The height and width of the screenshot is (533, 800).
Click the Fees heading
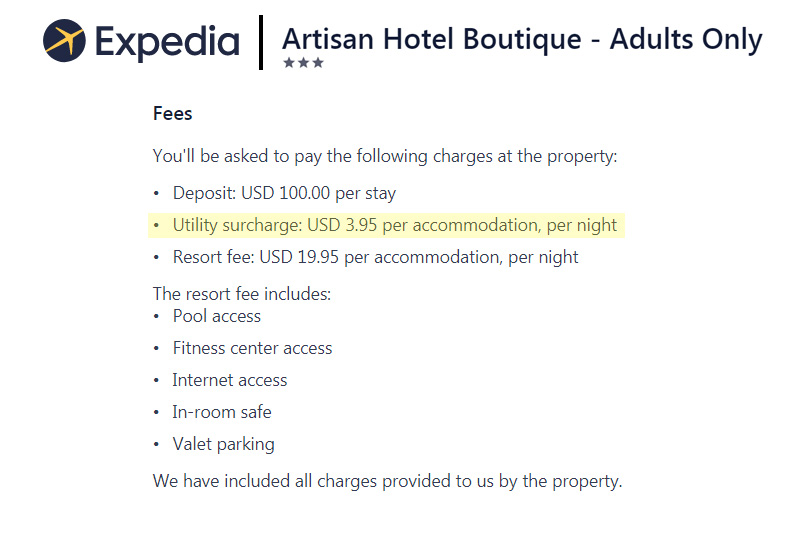tap(172, 113)
